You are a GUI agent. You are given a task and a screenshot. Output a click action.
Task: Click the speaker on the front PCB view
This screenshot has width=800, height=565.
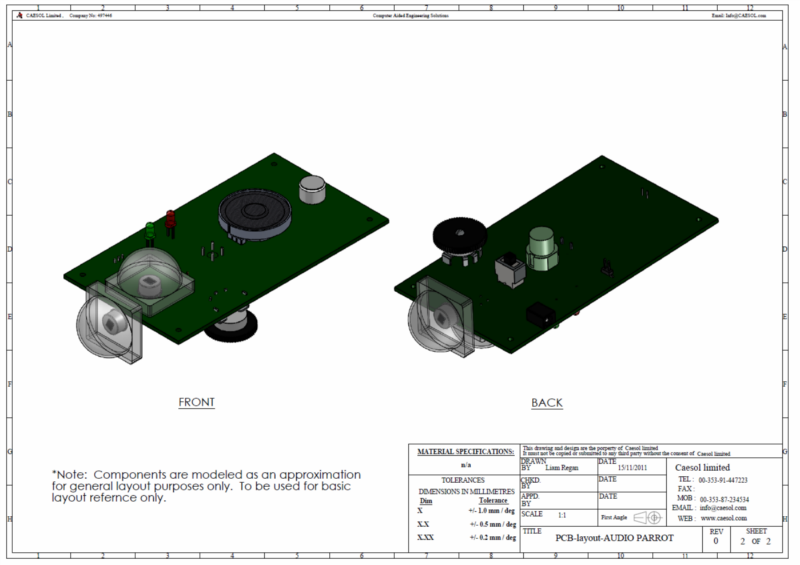pyautogui.click(x=255, y=215)
